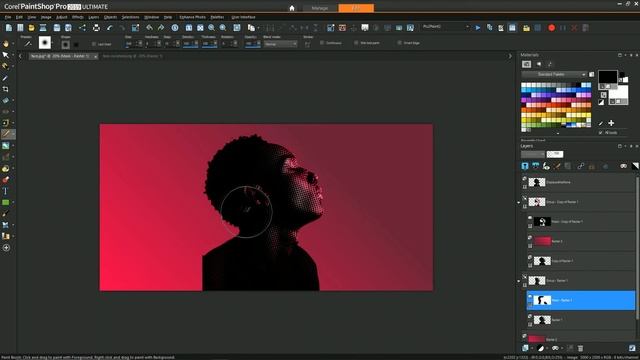Click the Share icon
640x360 pixels.
(82, 28)
